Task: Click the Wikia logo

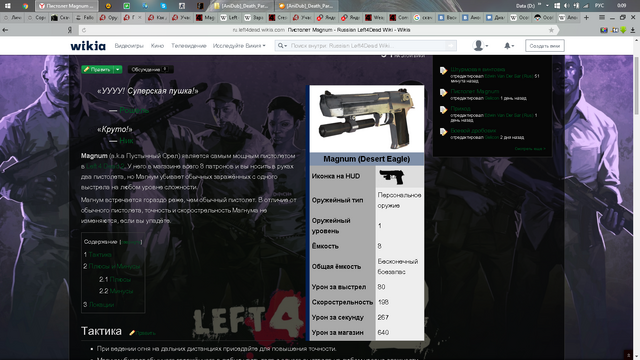Action: pyautogui.click(x=88, y=46)
